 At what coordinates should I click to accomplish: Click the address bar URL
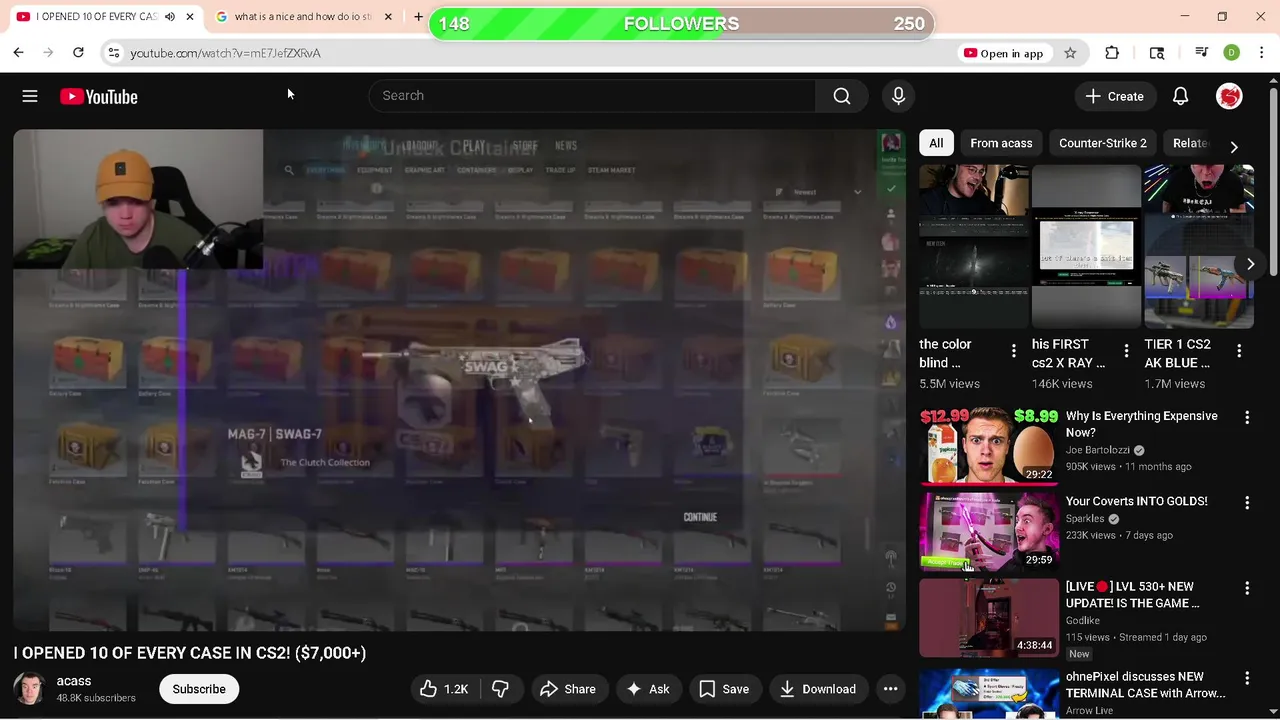[225, 53]
